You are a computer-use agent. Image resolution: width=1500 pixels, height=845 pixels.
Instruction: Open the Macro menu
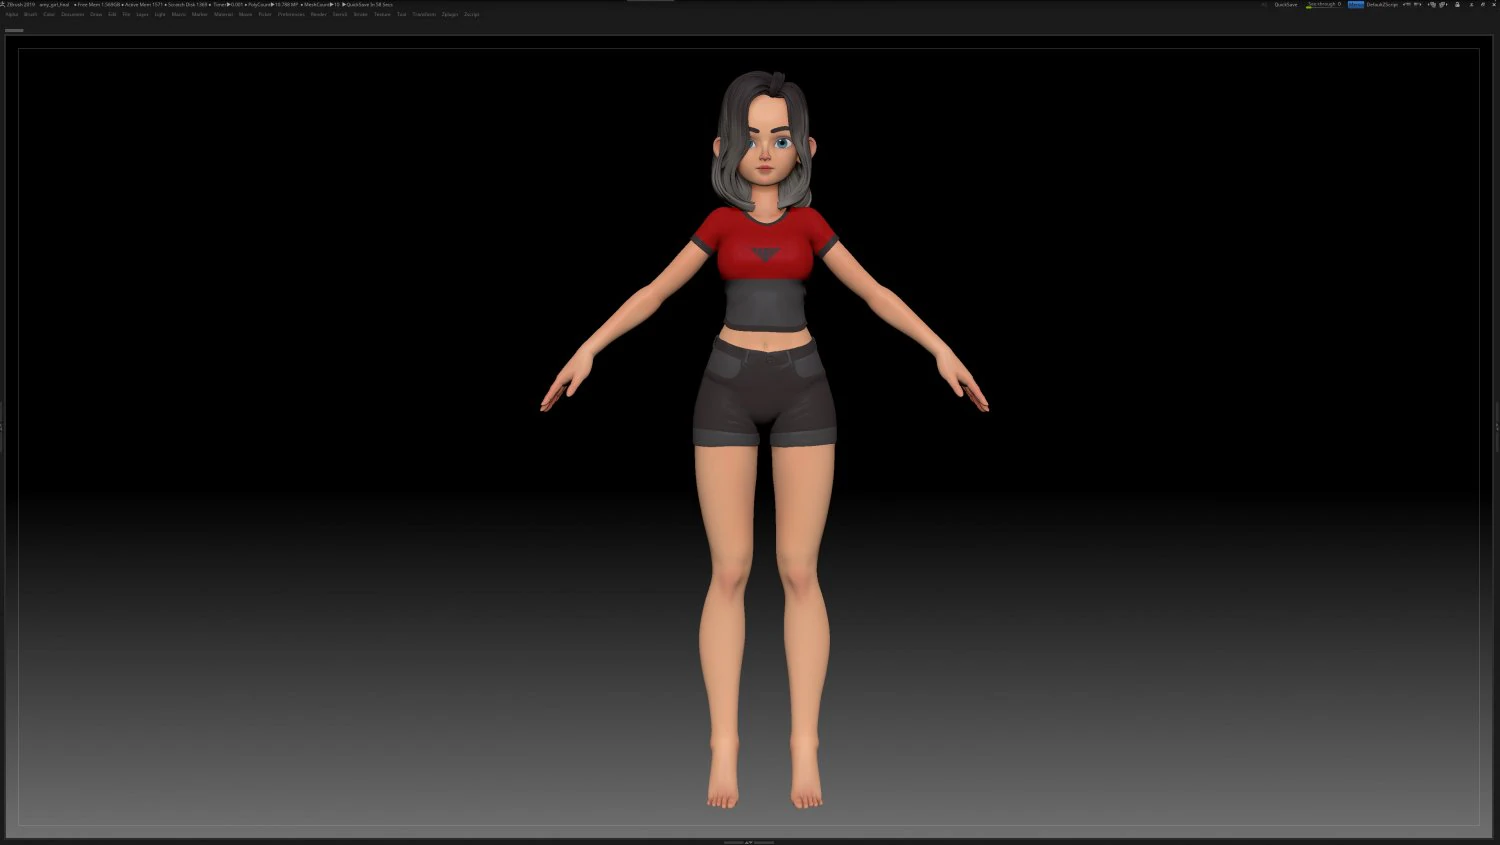(x=179, y=14)
